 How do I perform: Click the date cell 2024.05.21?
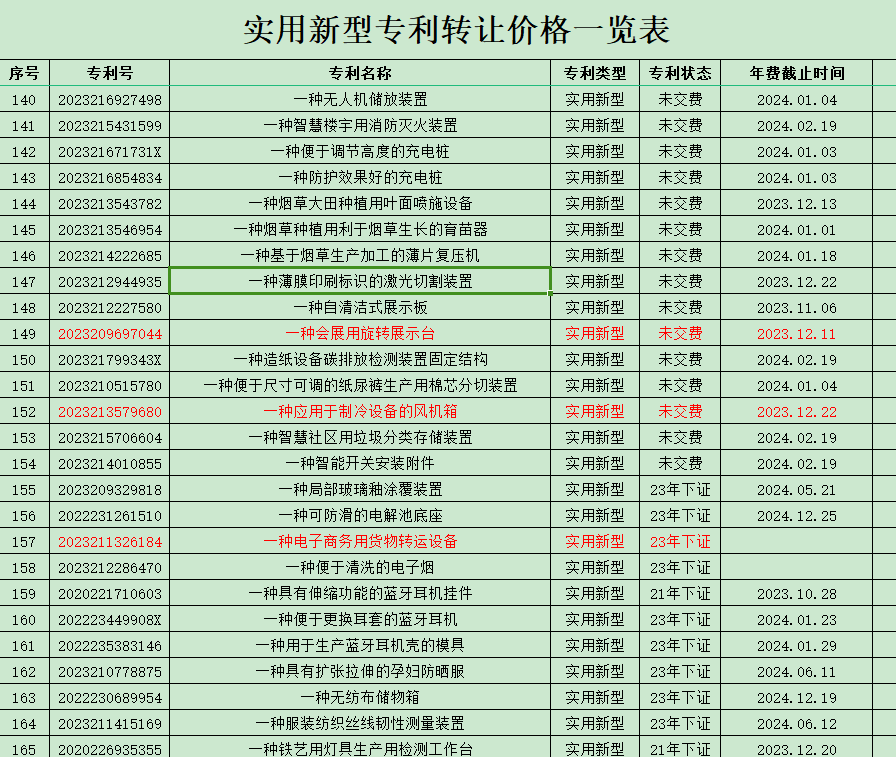797,489
